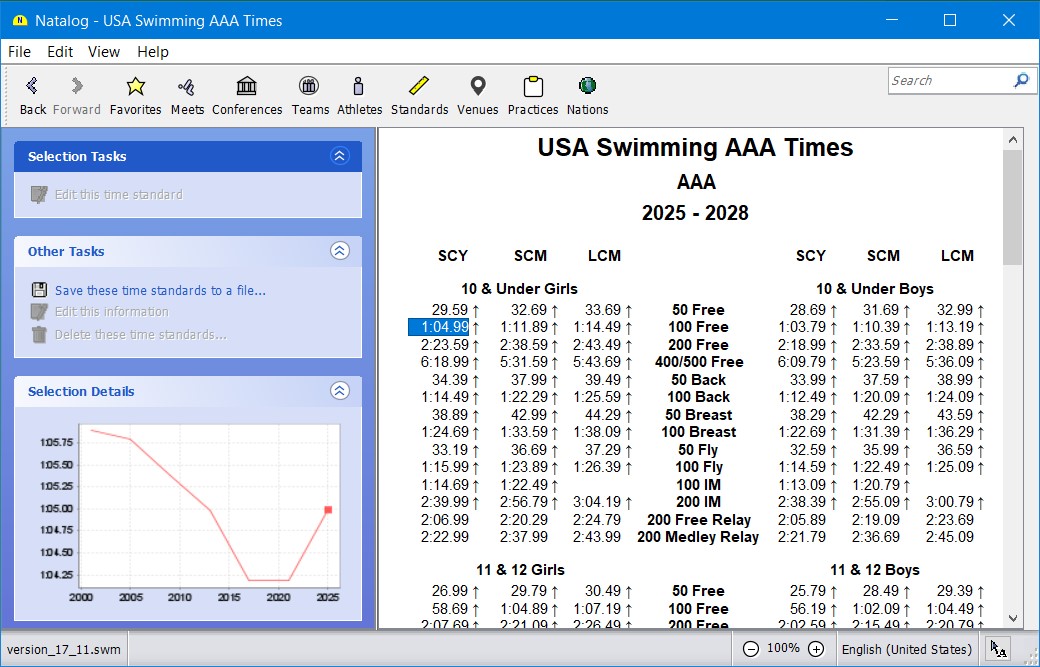1040x667 pixels.
Task: Open the Meets toolbar icon
Action: pos(186,87)
